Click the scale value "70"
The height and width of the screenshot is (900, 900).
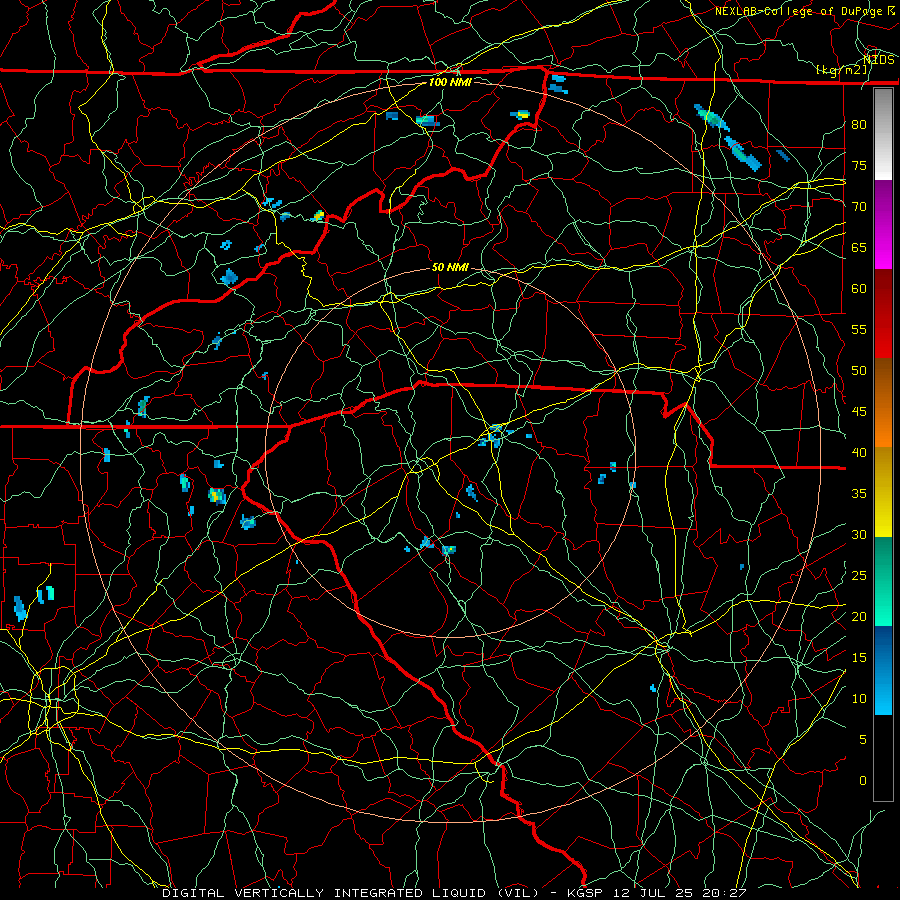[x=859, y=207]
